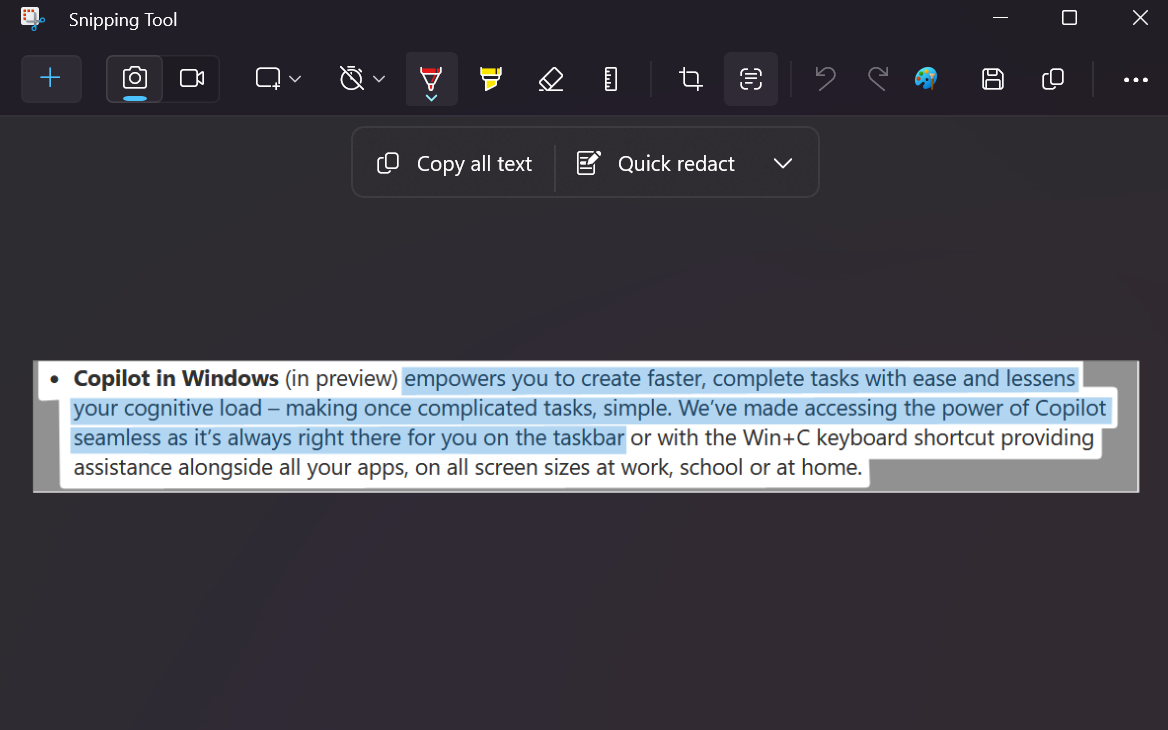Save the snip with the floppy icon

[992, 78]
